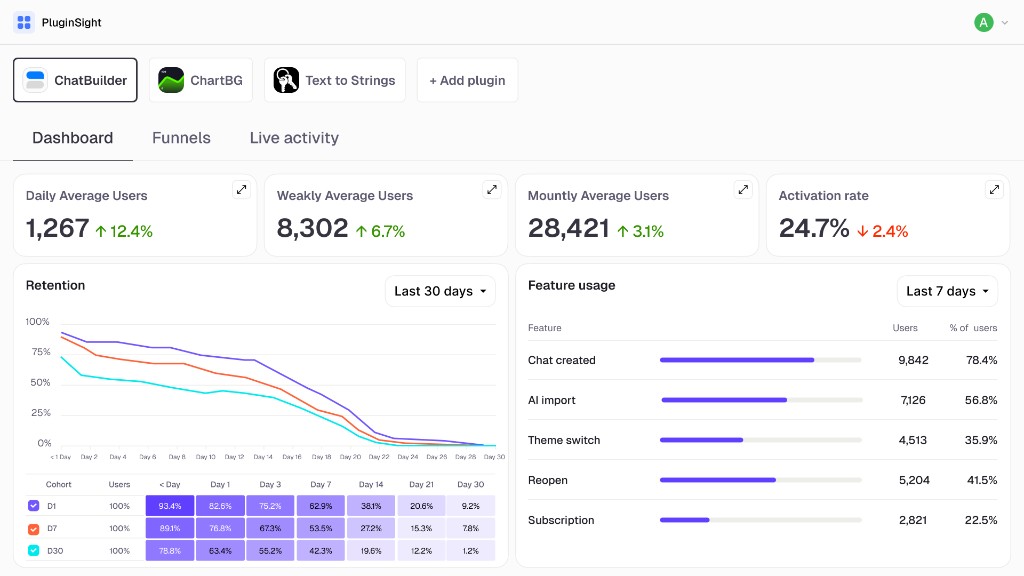Click the 5,204 users count
The image size is (1024, 576).
tap(914, 480)
